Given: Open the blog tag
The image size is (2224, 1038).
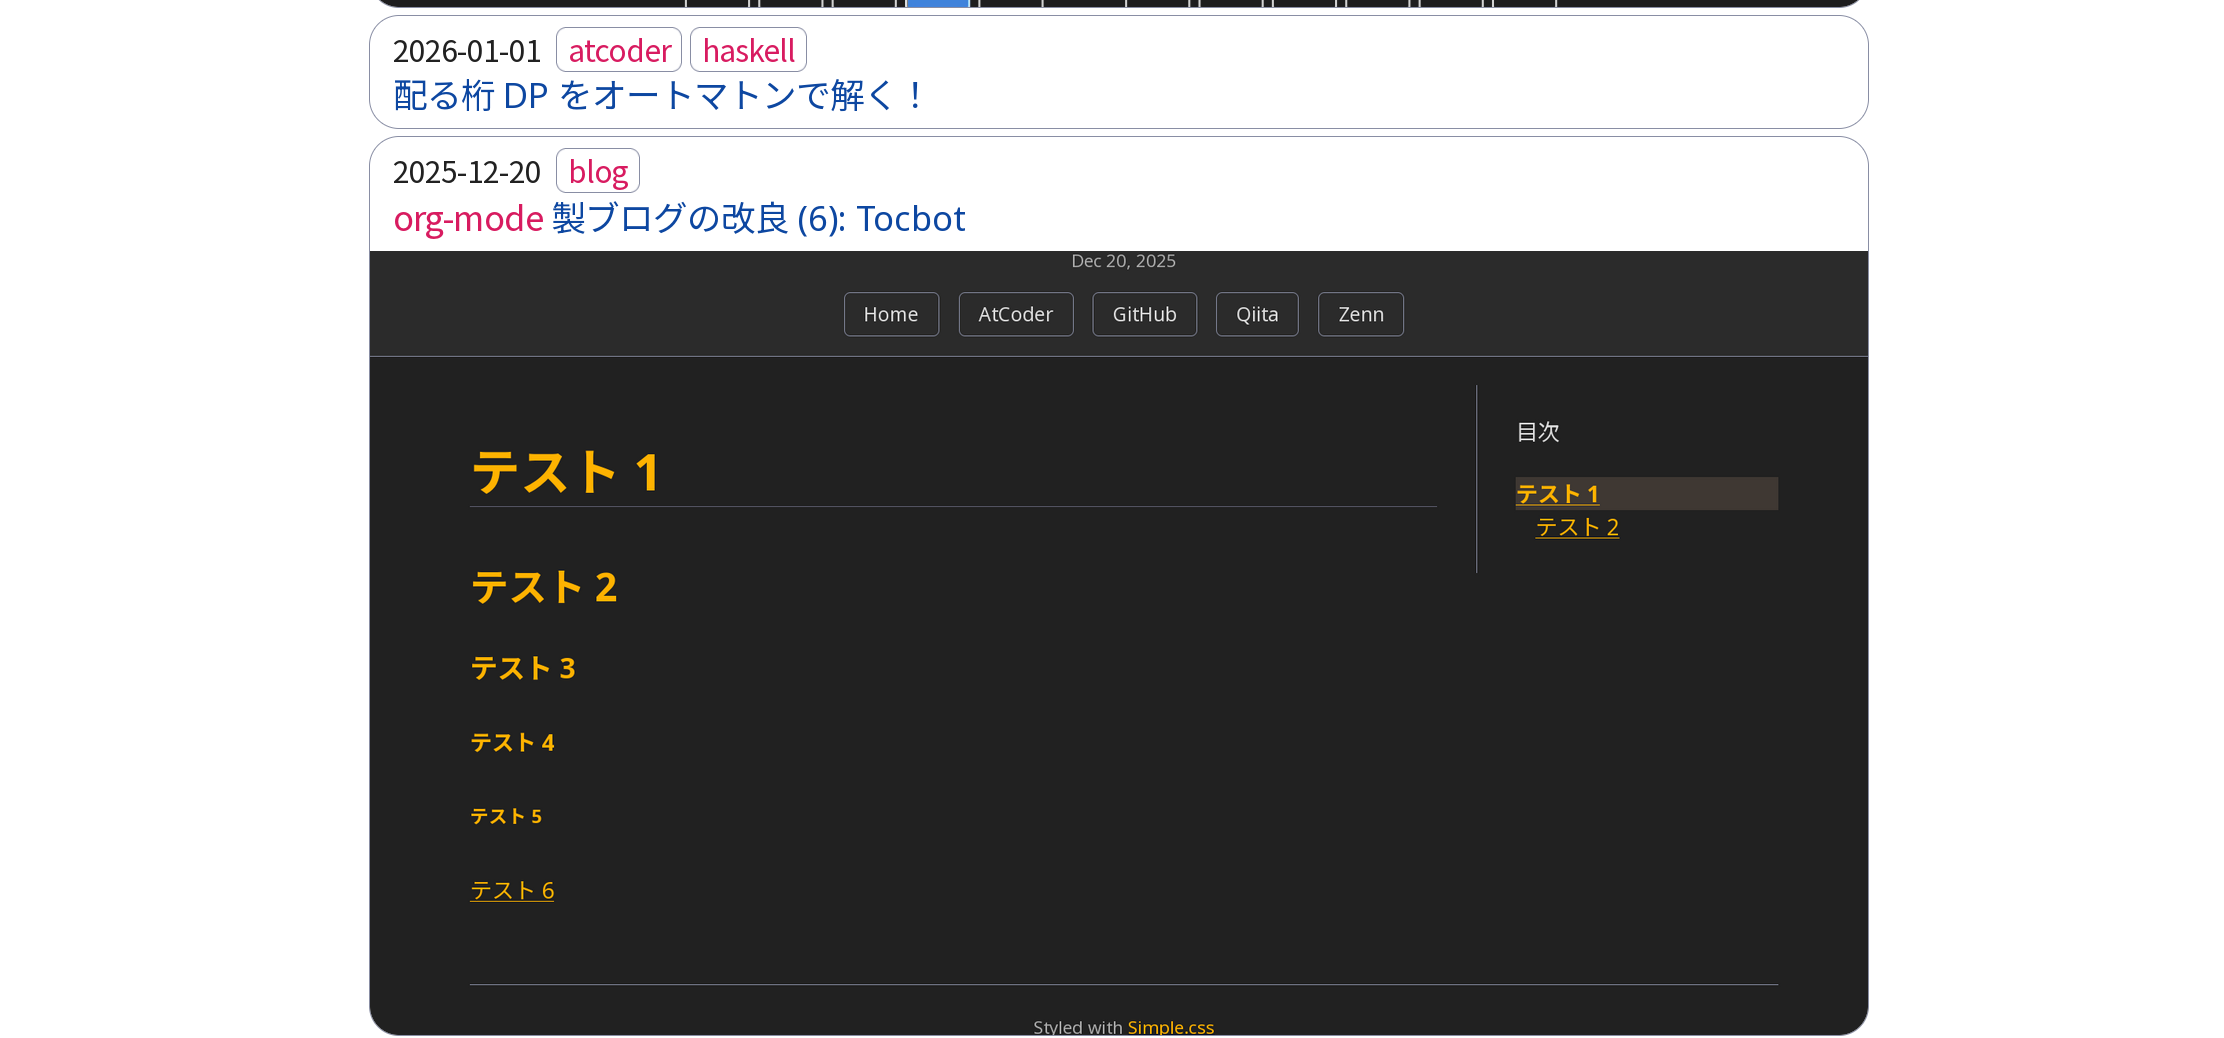Looking at the screenshot, I should point(598,171).
